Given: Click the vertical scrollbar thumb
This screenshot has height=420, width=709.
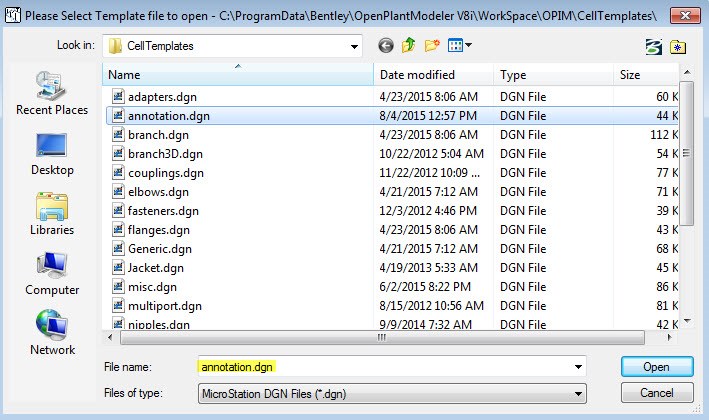Looking at the screenshot, I should point(686,153).
